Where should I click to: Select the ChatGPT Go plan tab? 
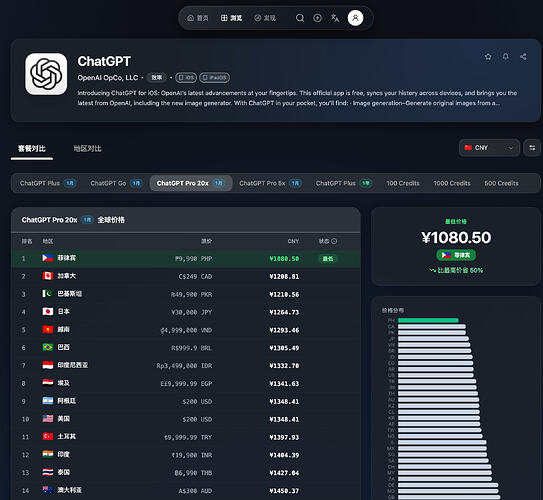click(x=116, y=183)
